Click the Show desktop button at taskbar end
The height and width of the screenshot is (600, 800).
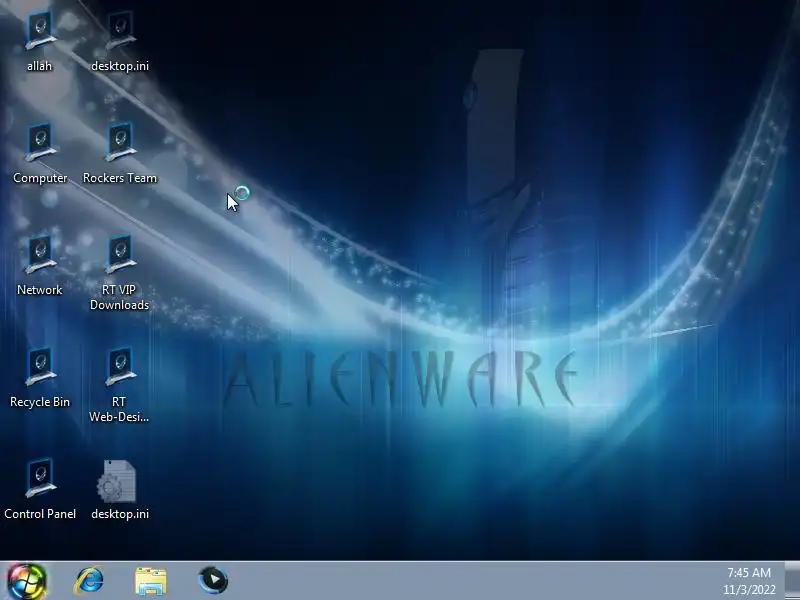pyautogui.click(x=792, y=581)
